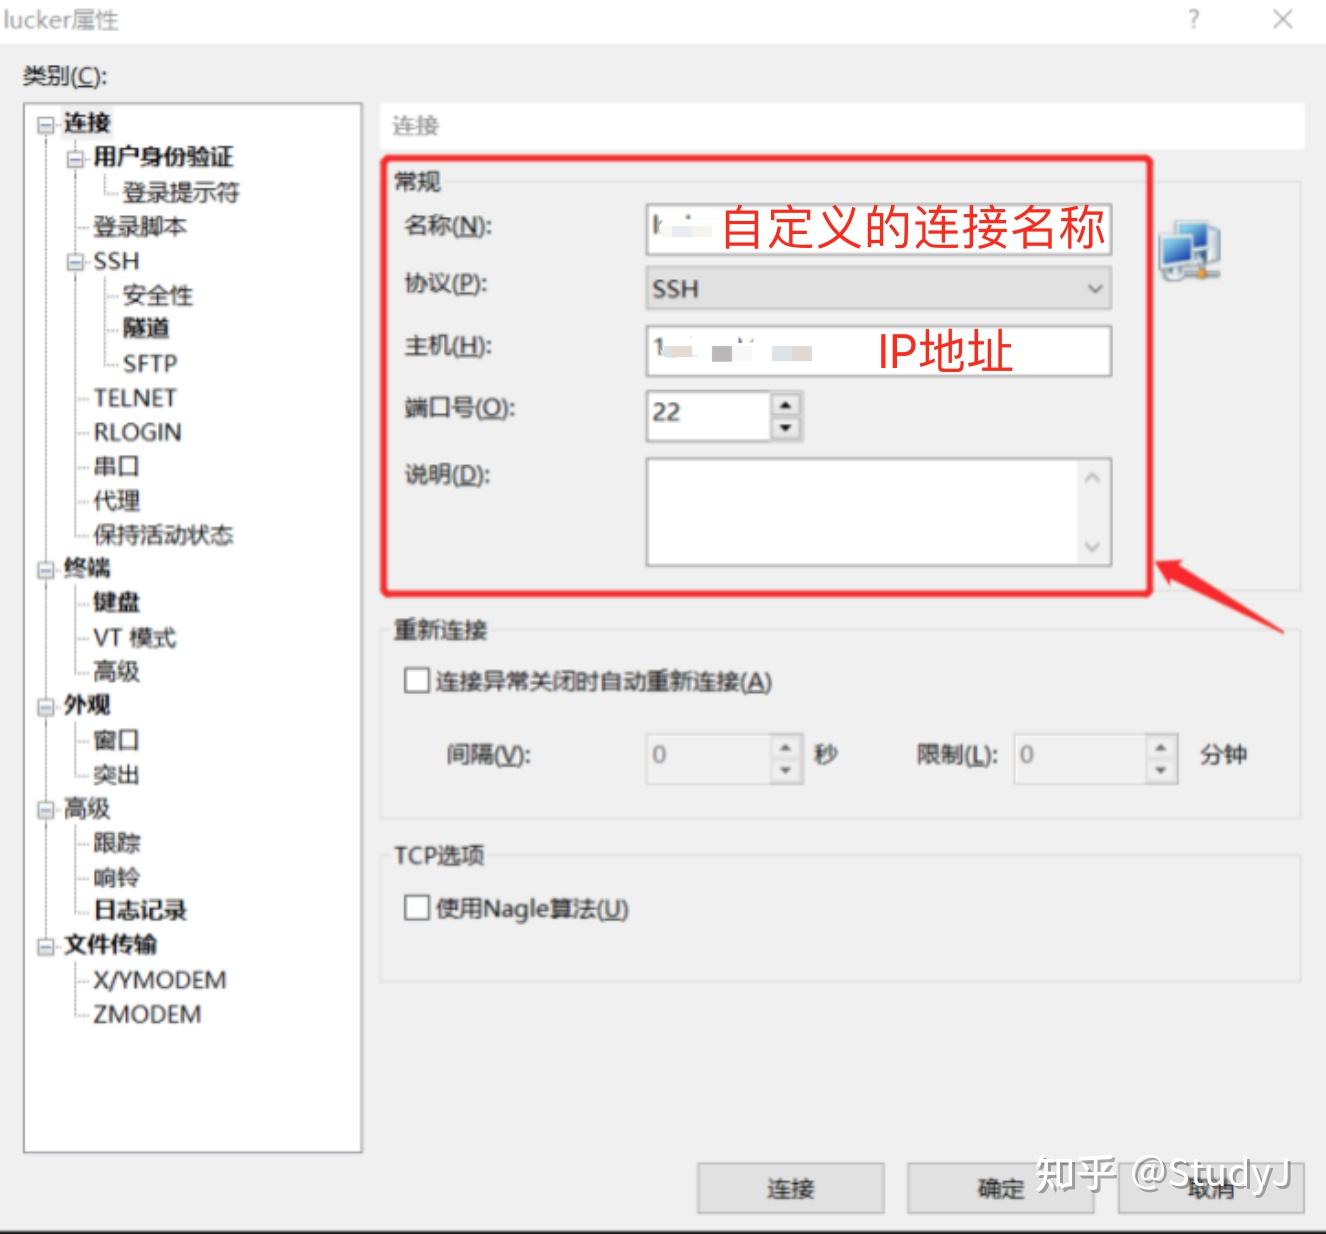Viewport: 1326px width, 1234px height.
Task: Open the TELNET settings page
Action: 135,397
